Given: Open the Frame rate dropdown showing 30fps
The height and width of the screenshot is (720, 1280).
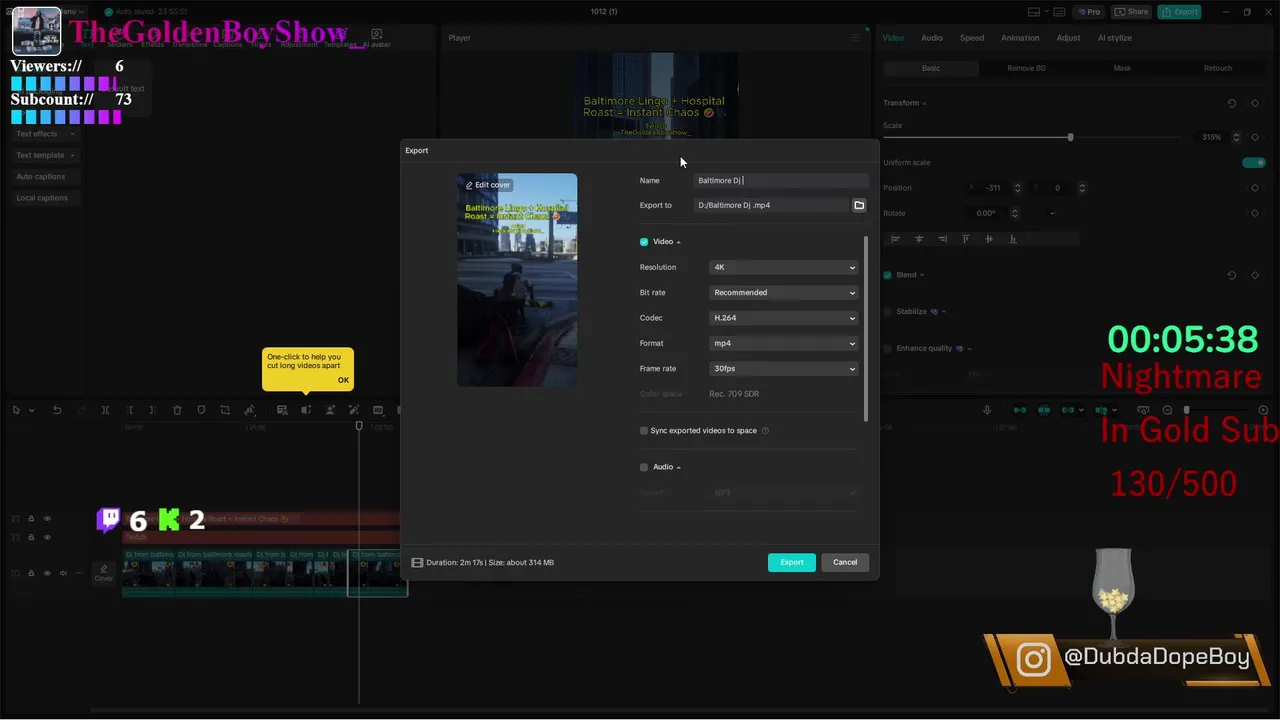Looking at the screenshot, I should (784, 369).
